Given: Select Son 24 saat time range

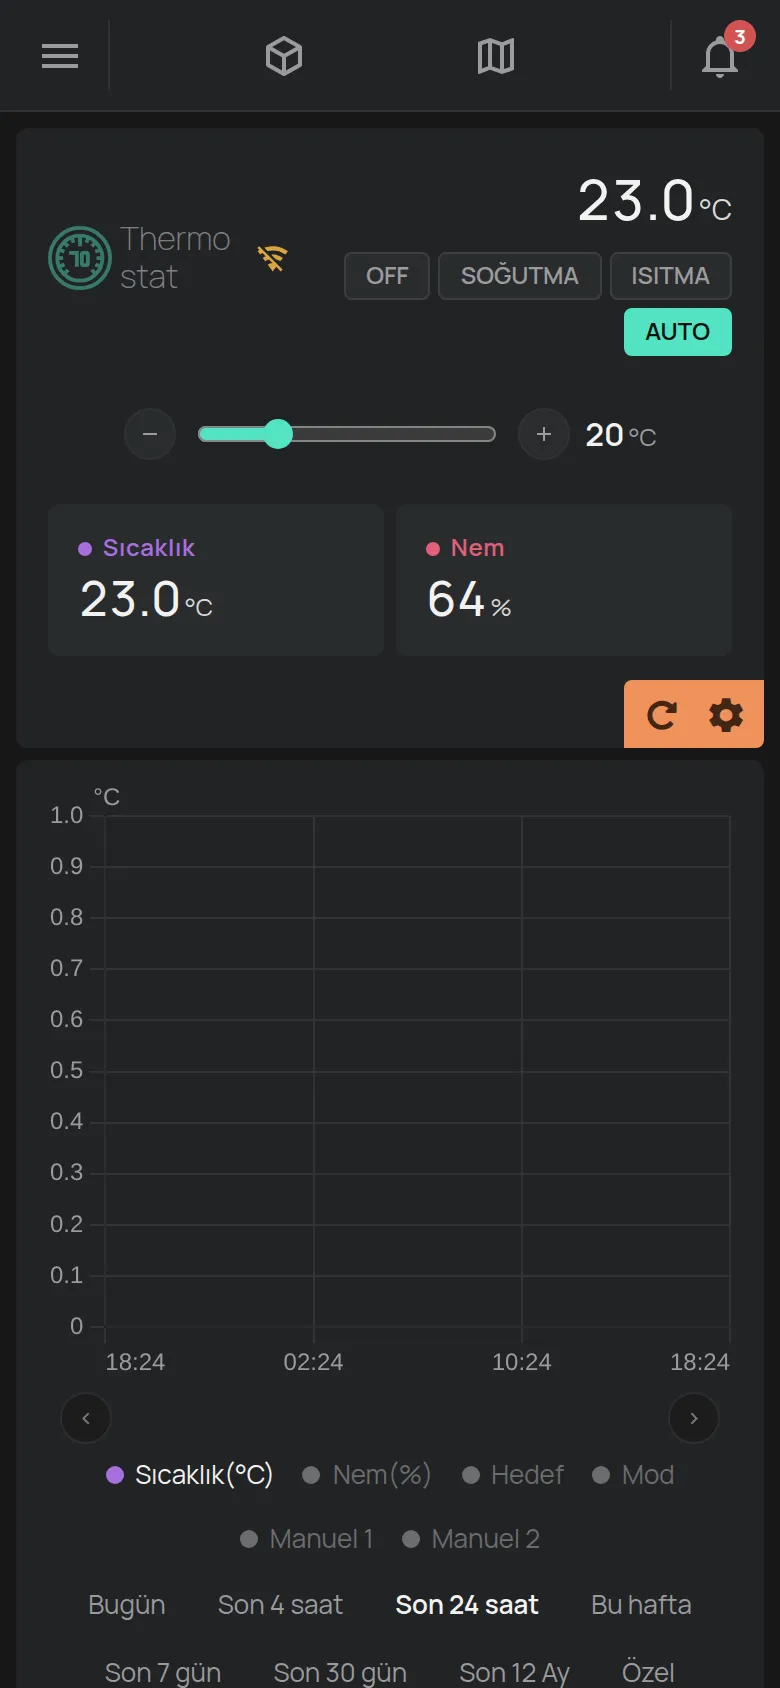Looking at the screenshot, I should coord(467,1605).
